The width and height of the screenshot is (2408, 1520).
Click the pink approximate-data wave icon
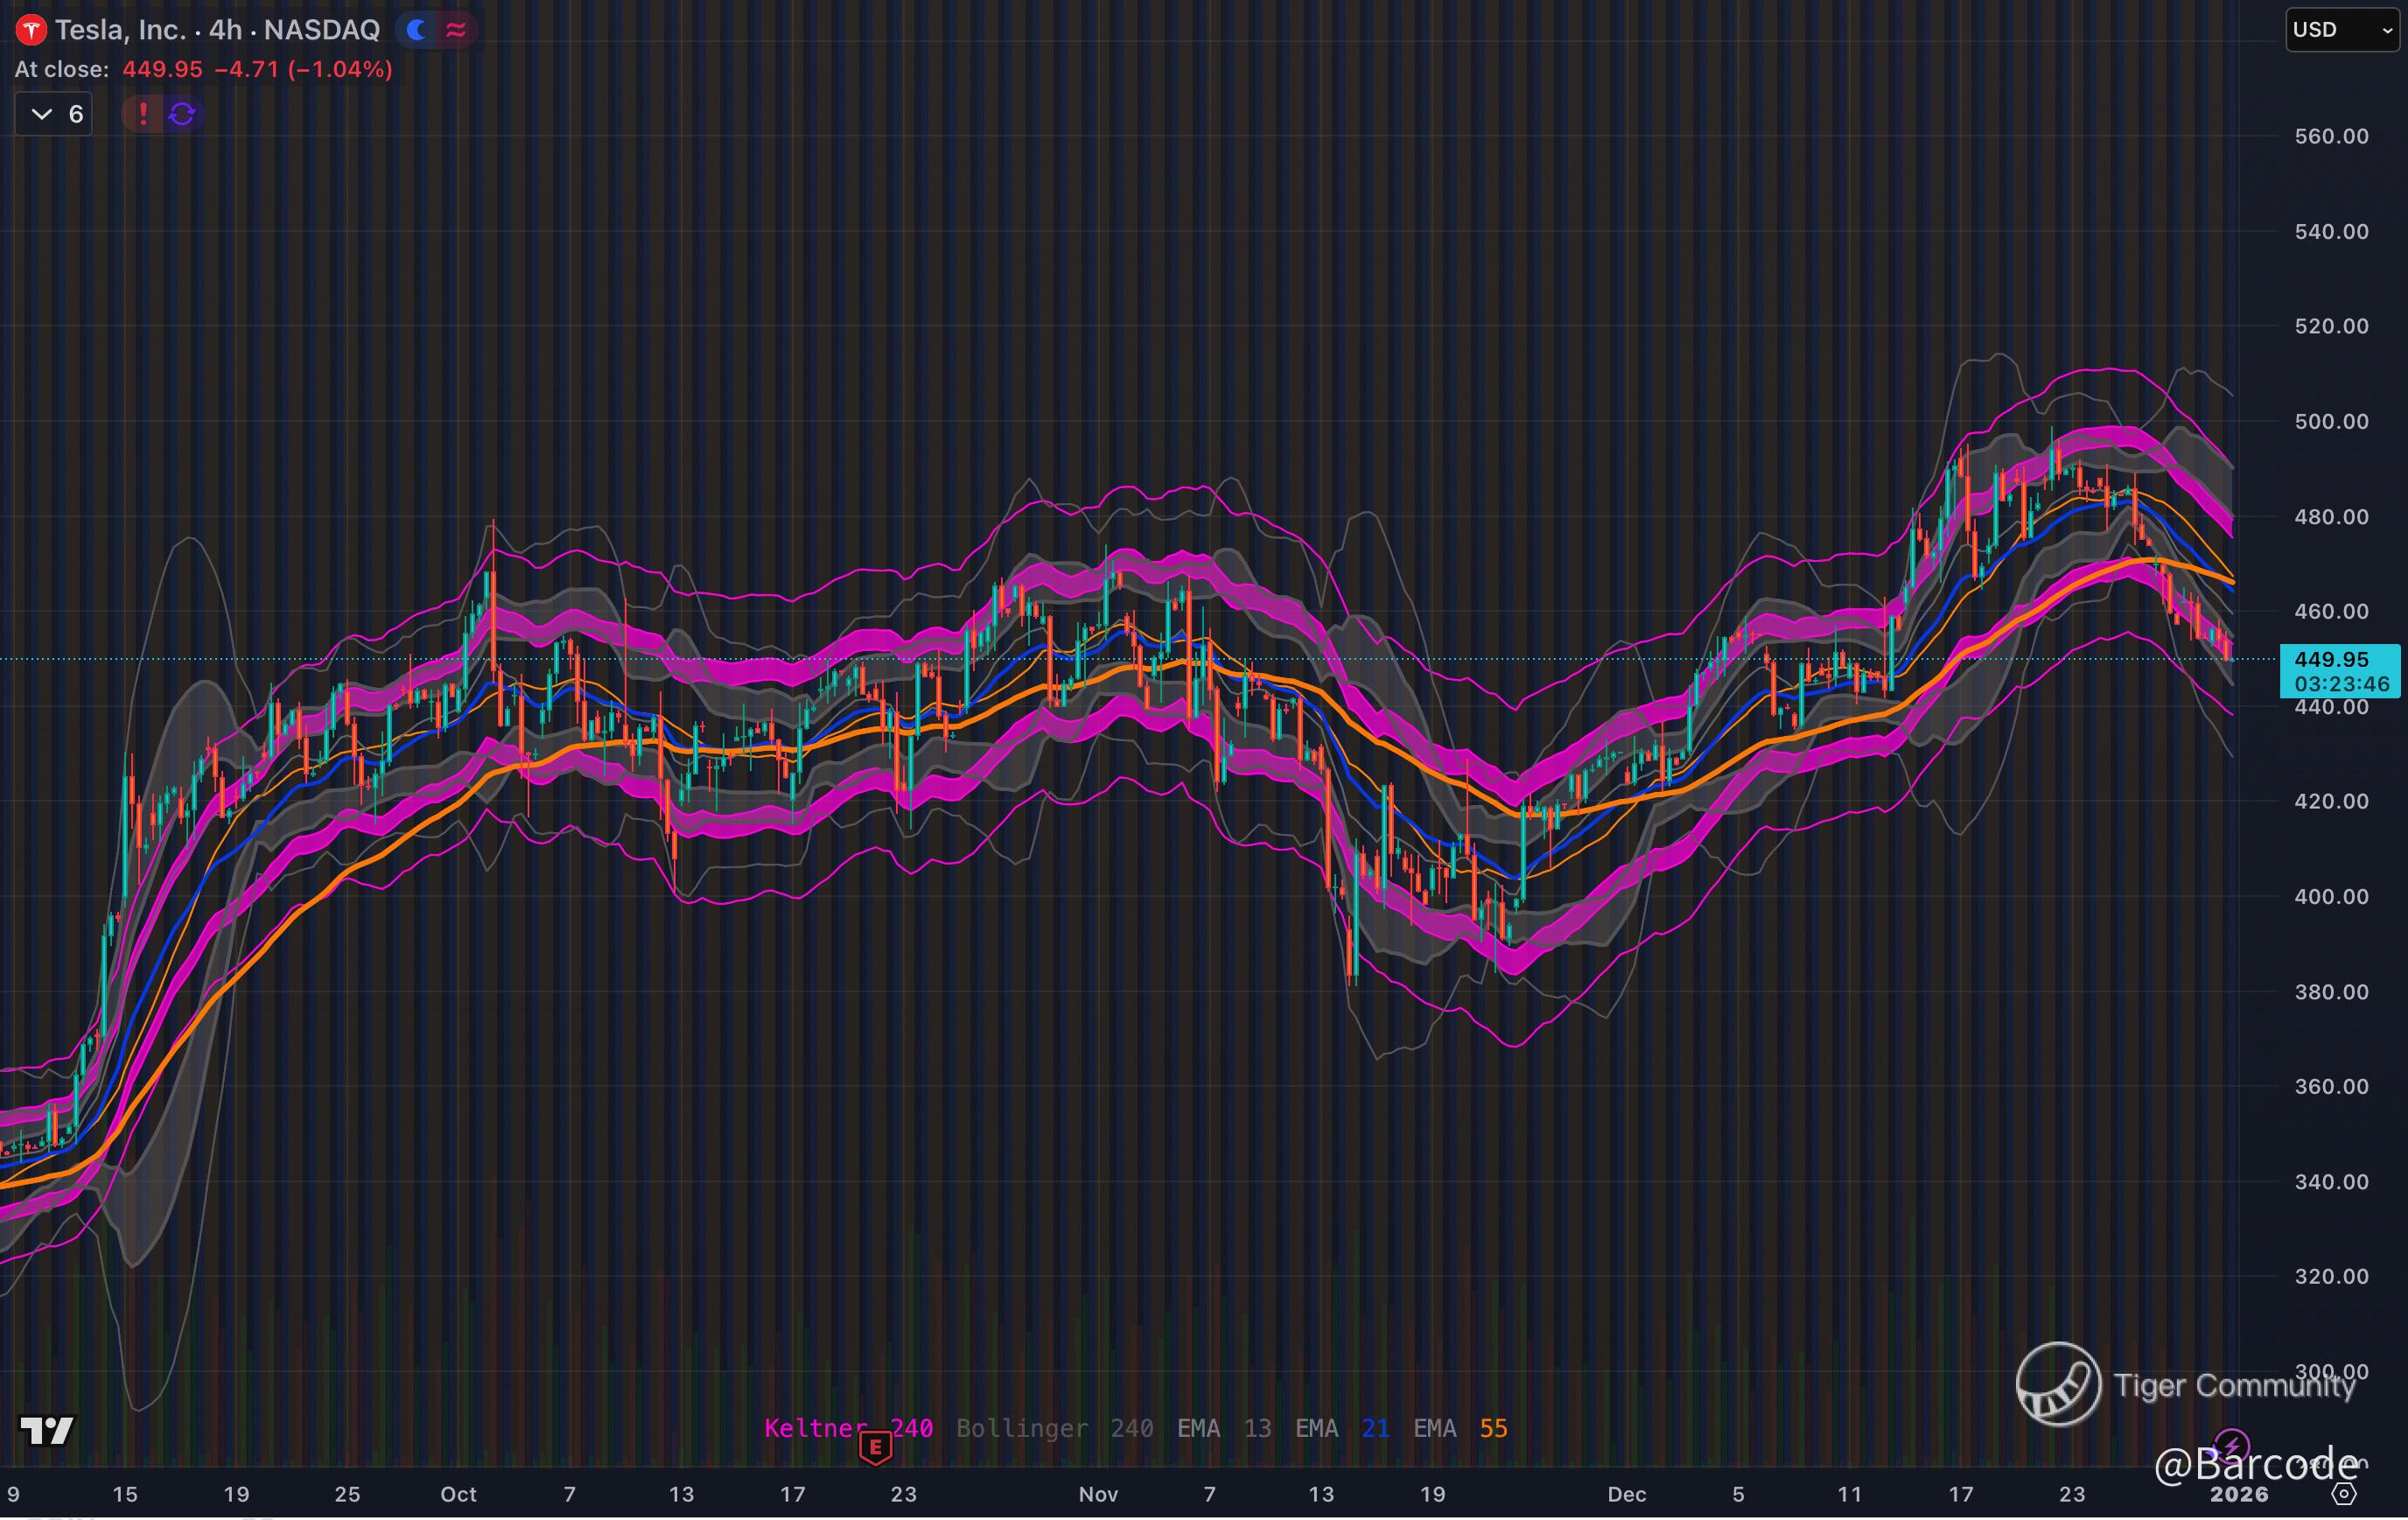click(x=456, y=30)
